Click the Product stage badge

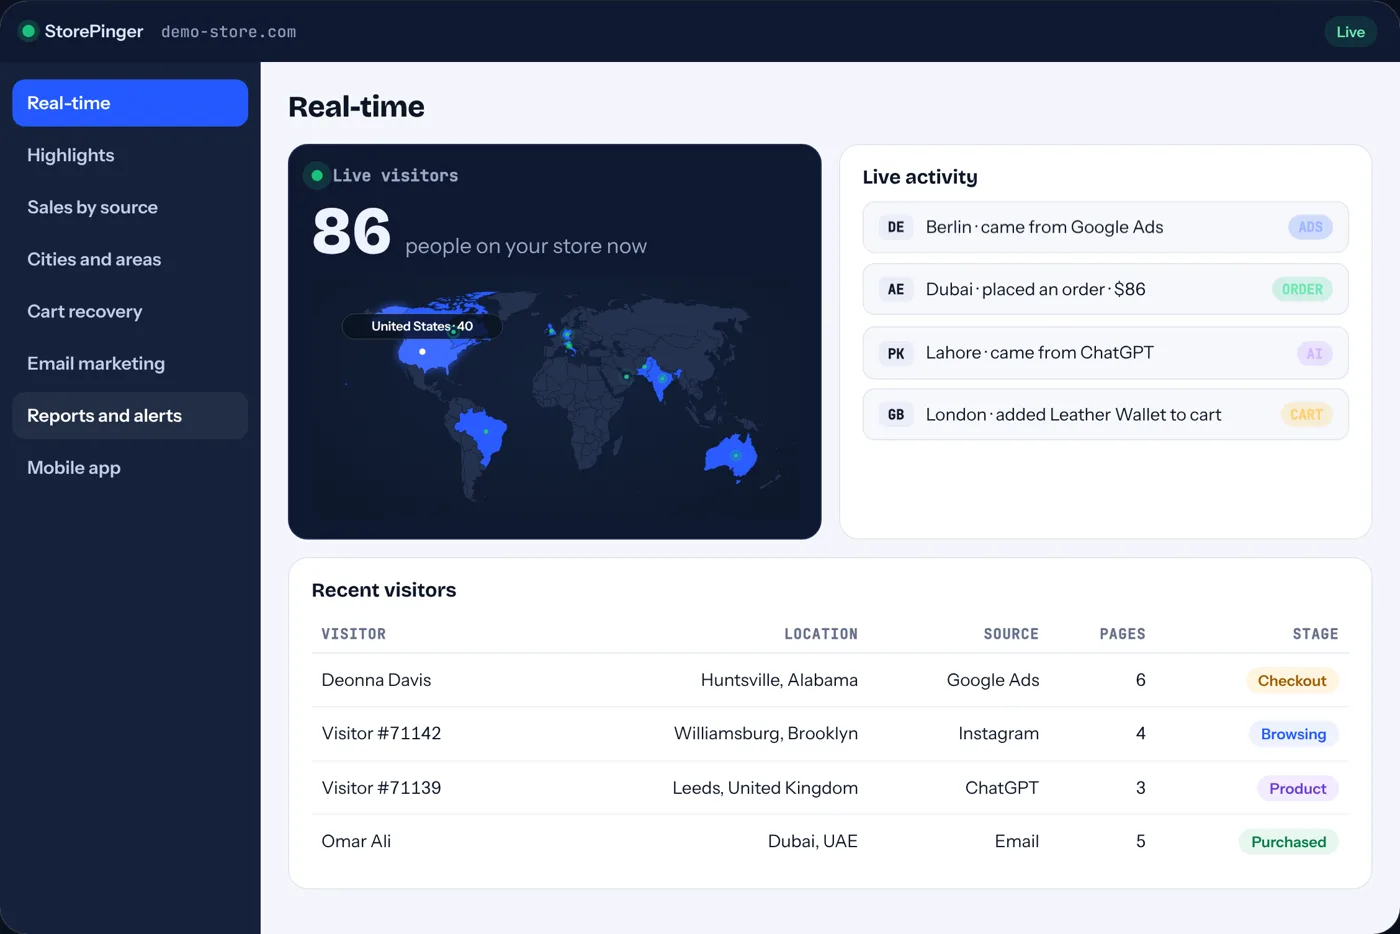[x=1297, y=788]
